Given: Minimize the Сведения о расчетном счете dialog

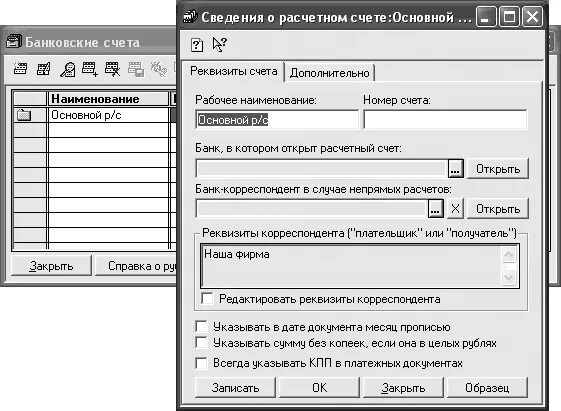Looking at the screenshot, I should 486,17.
